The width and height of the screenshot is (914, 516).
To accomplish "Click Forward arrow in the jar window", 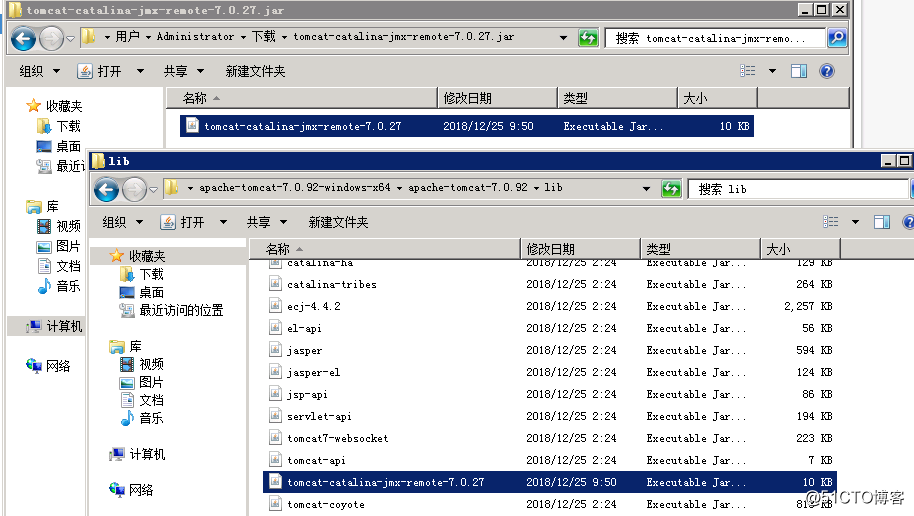I will click(51, 39).
